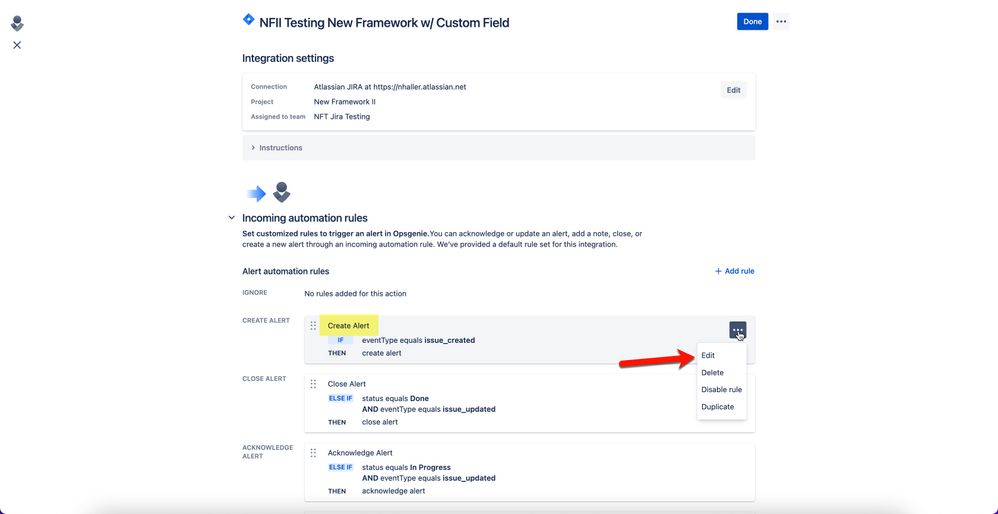Click the Create Alert rule's three-dot menu button
998x514 pixels.
pyautogui.click(x=738, y=330)
